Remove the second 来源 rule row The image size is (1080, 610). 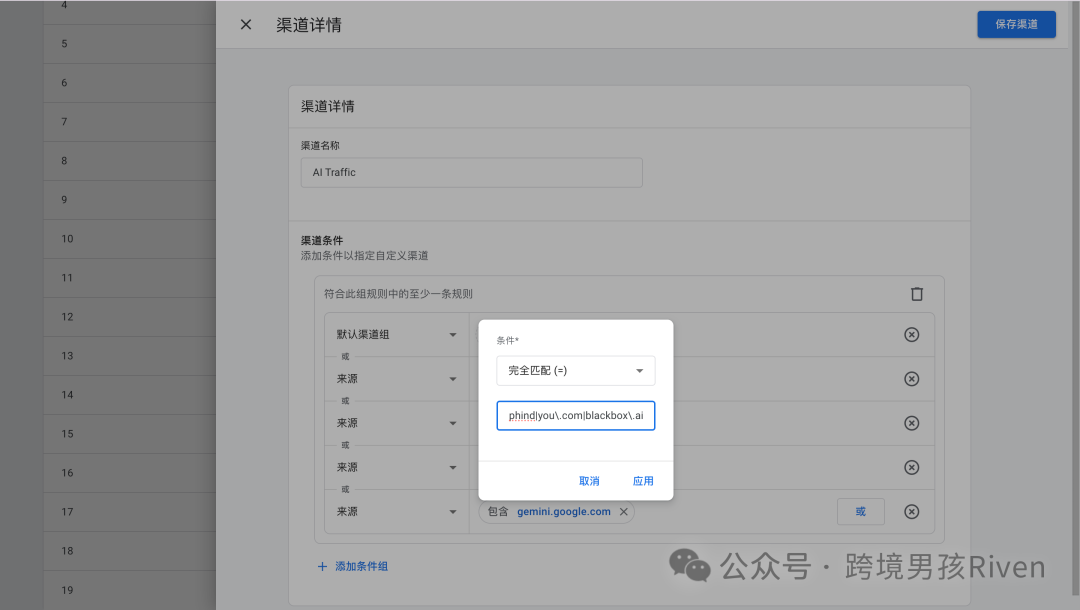[x=911, y=423]
